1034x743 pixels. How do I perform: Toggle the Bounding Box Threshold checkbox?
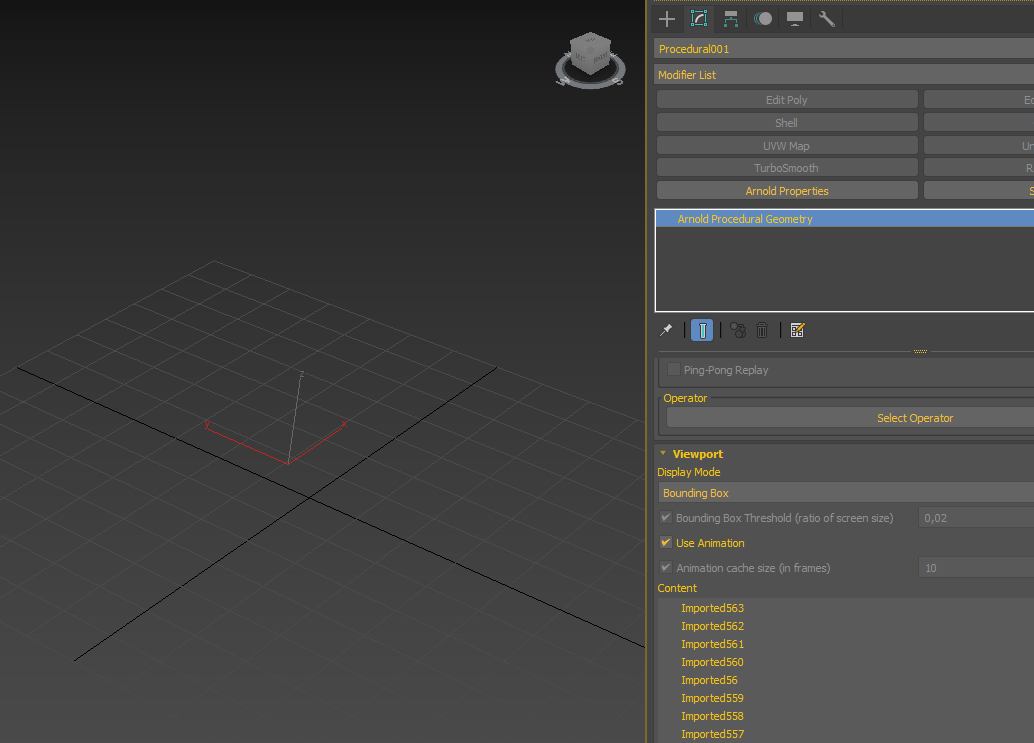point(666,518)
